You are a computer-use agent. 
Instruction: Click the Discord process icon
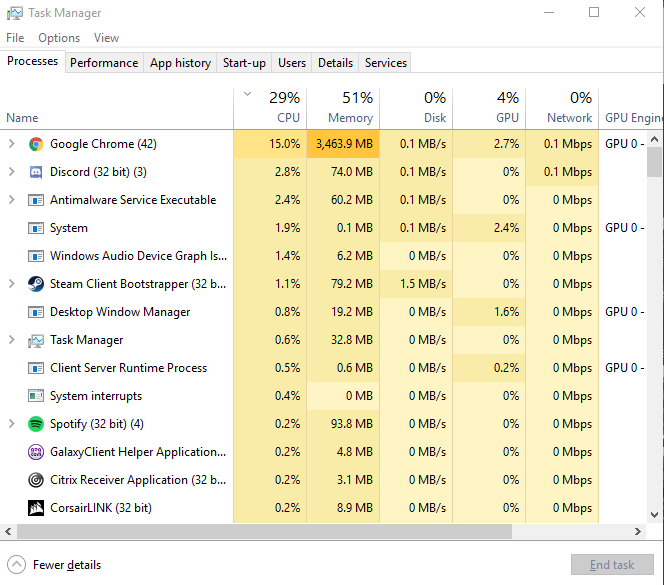click(x=36, y=172)
